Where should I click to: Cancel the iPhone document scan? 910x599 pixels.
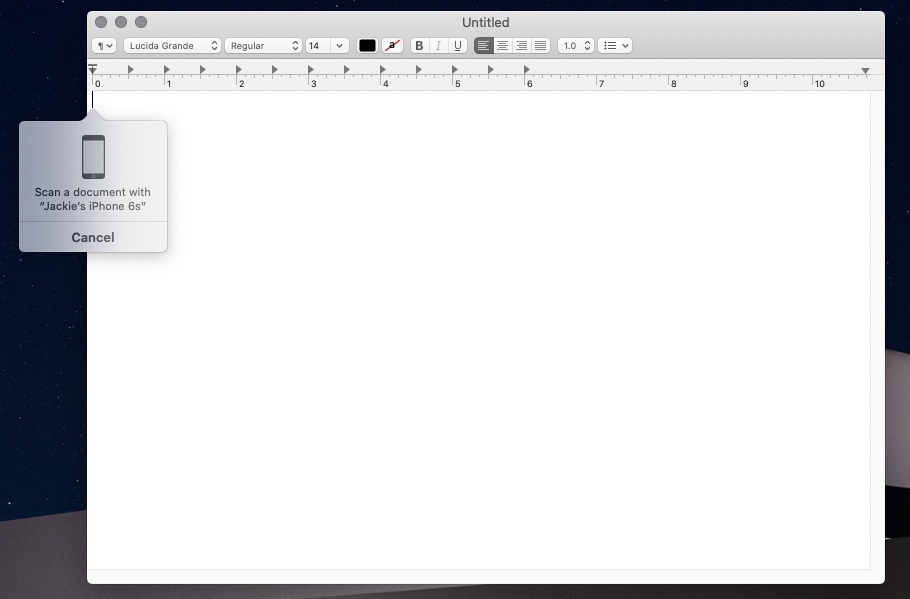point(93,237)
